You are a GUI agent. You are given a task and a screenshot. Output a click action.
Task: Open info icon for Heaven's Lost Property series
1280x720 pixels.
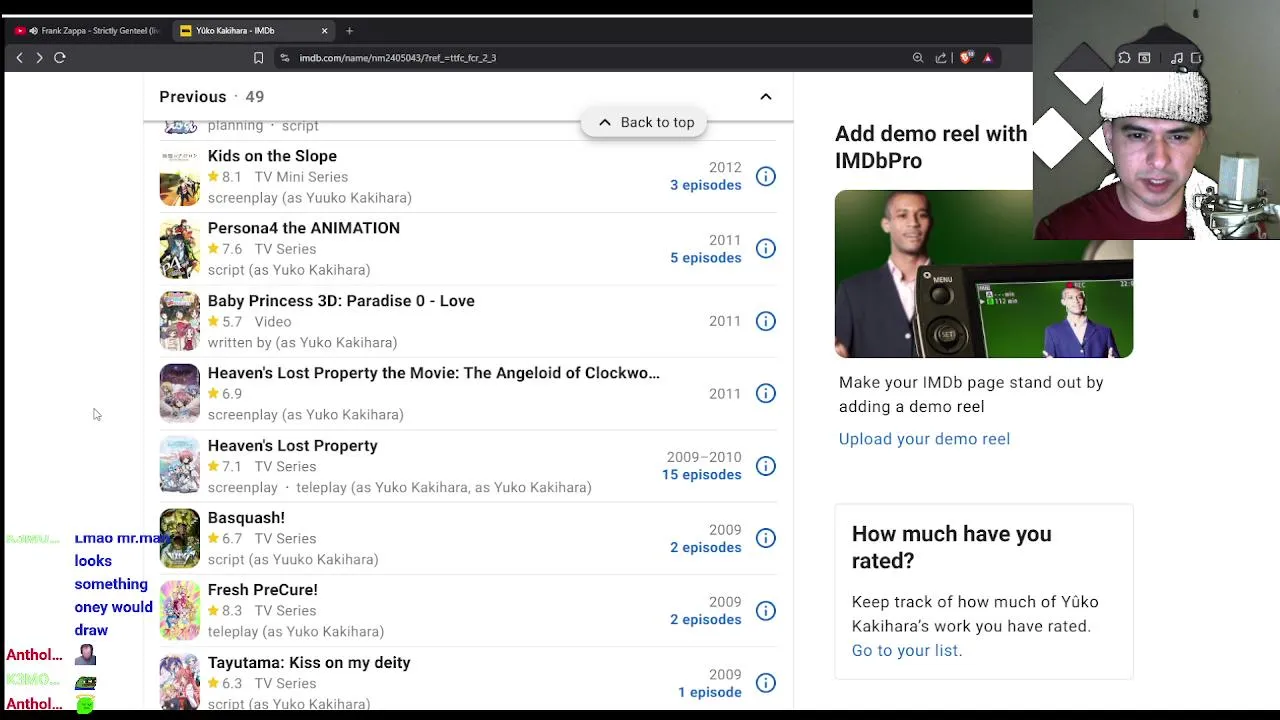tap(765, 466)
